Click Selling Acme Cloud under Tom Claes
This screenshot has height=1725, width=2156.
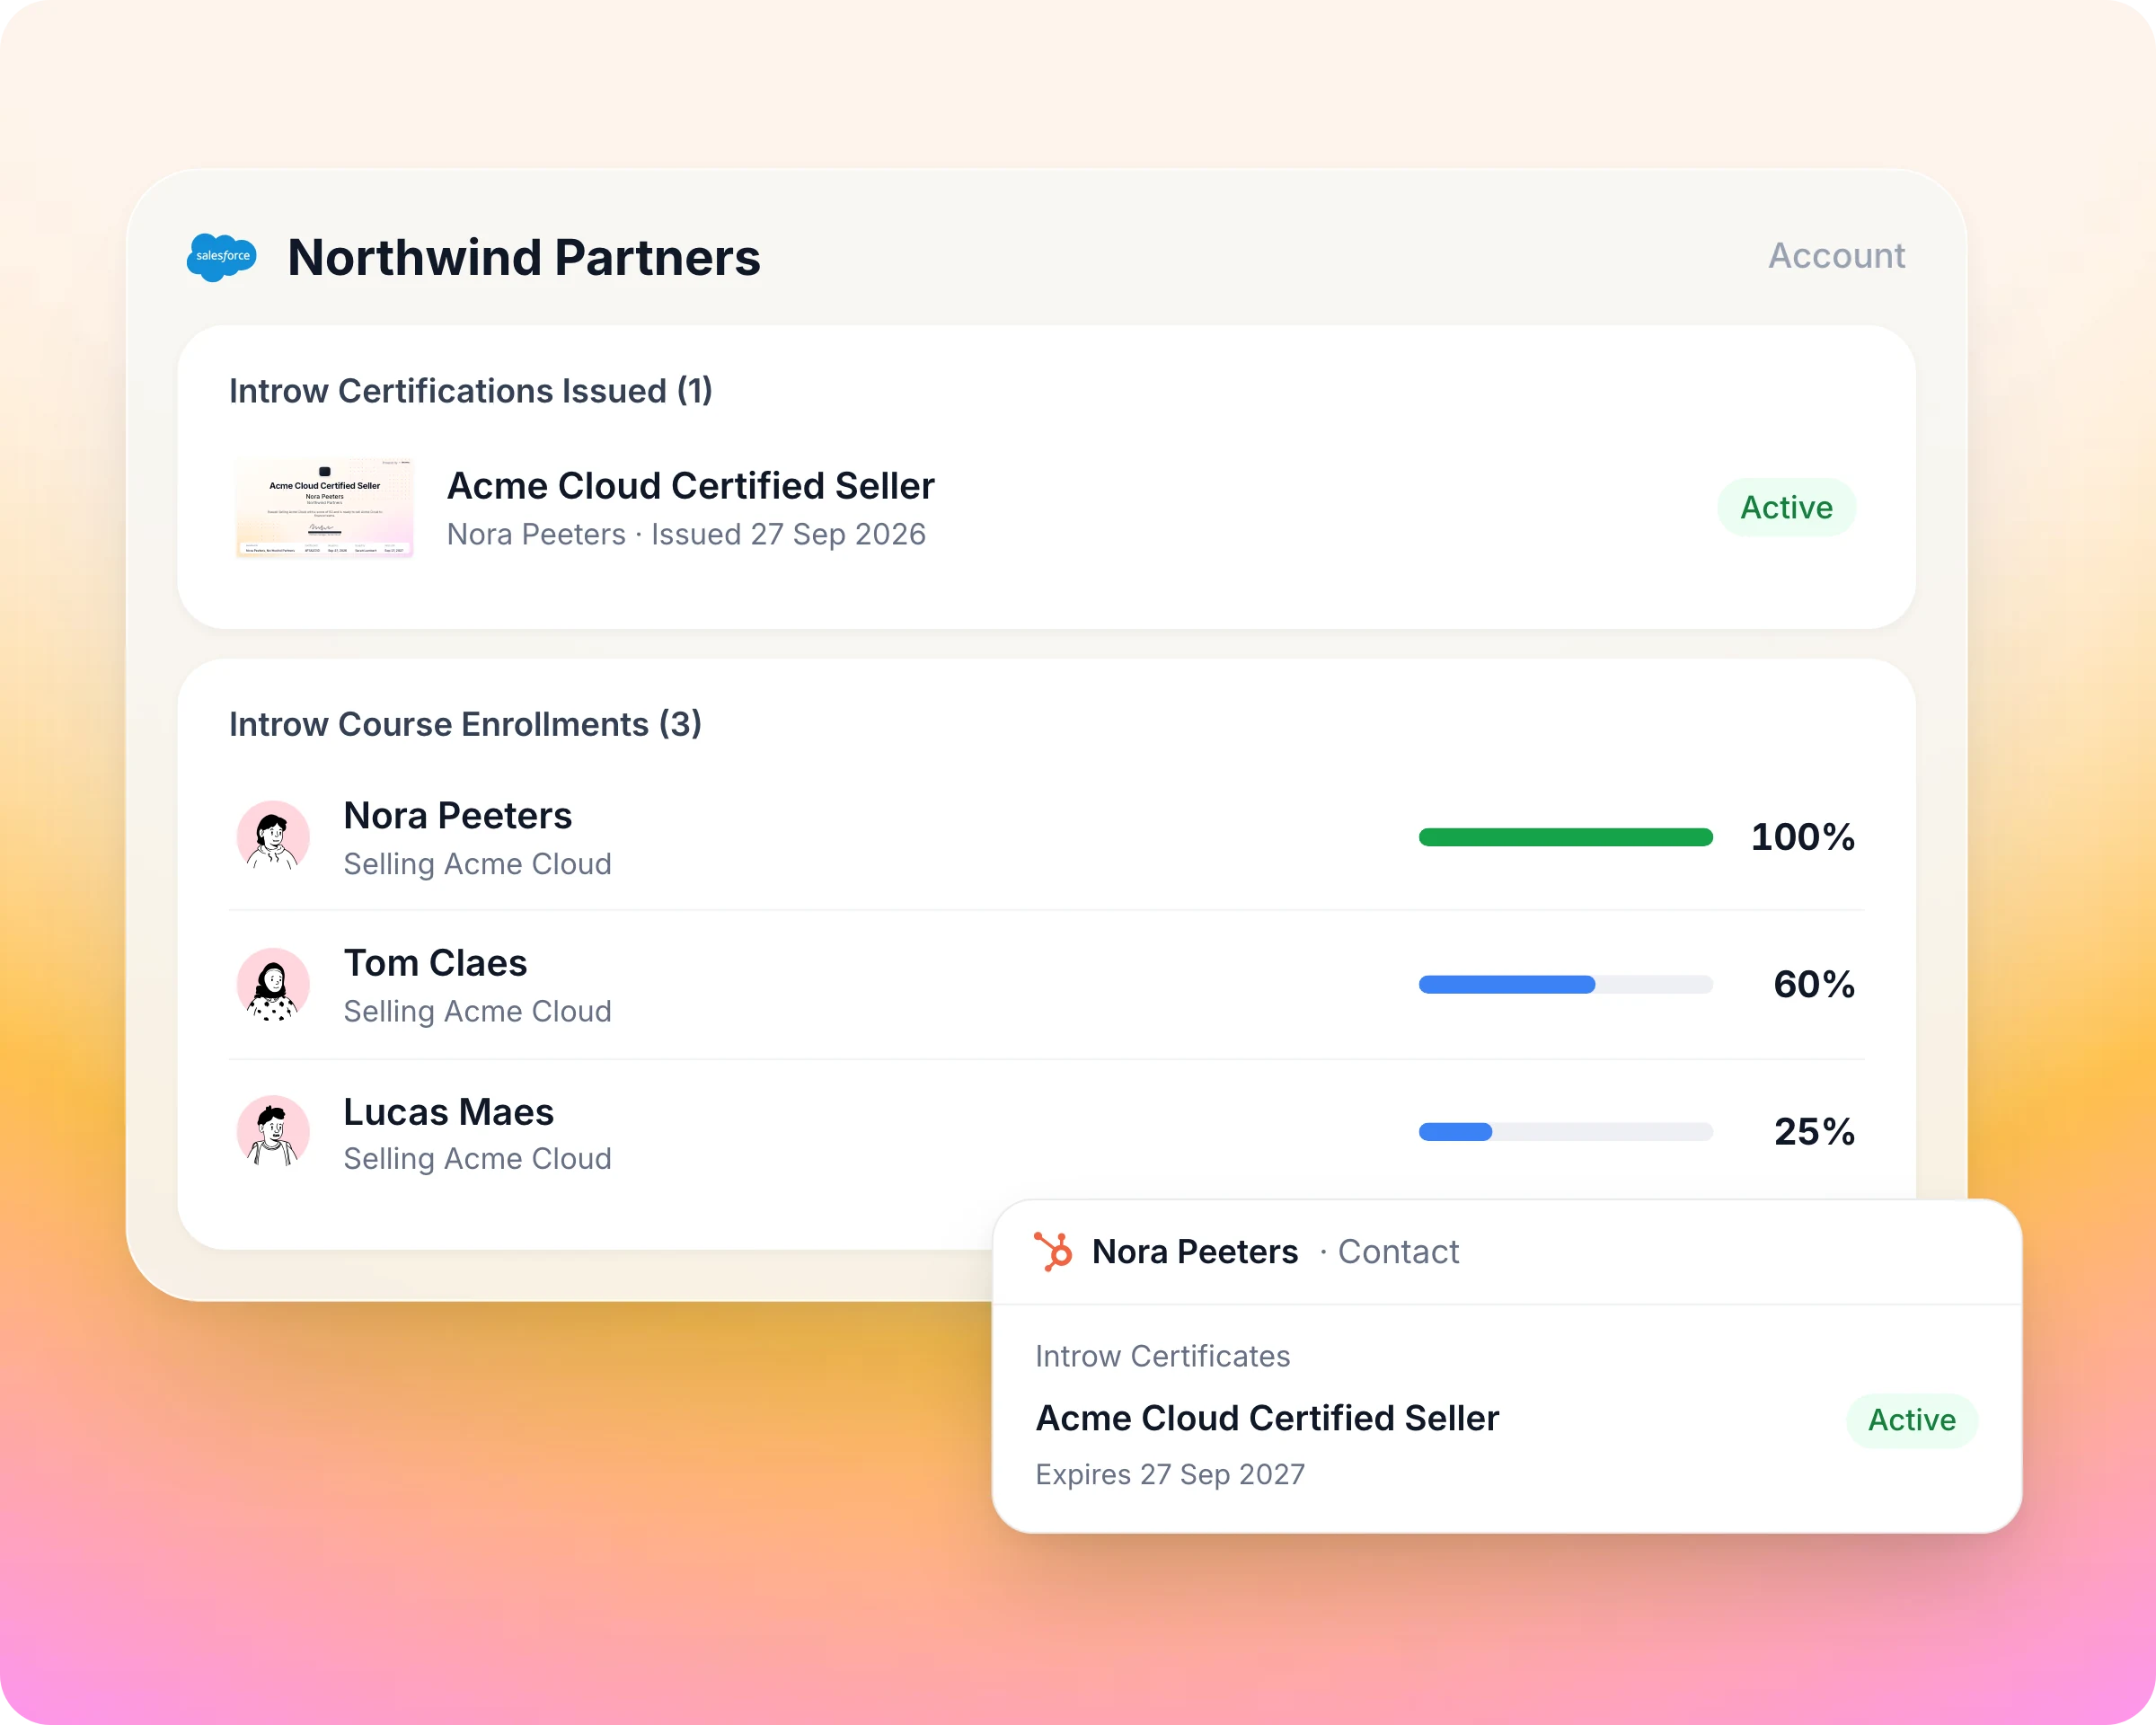tap(477, 1011)
